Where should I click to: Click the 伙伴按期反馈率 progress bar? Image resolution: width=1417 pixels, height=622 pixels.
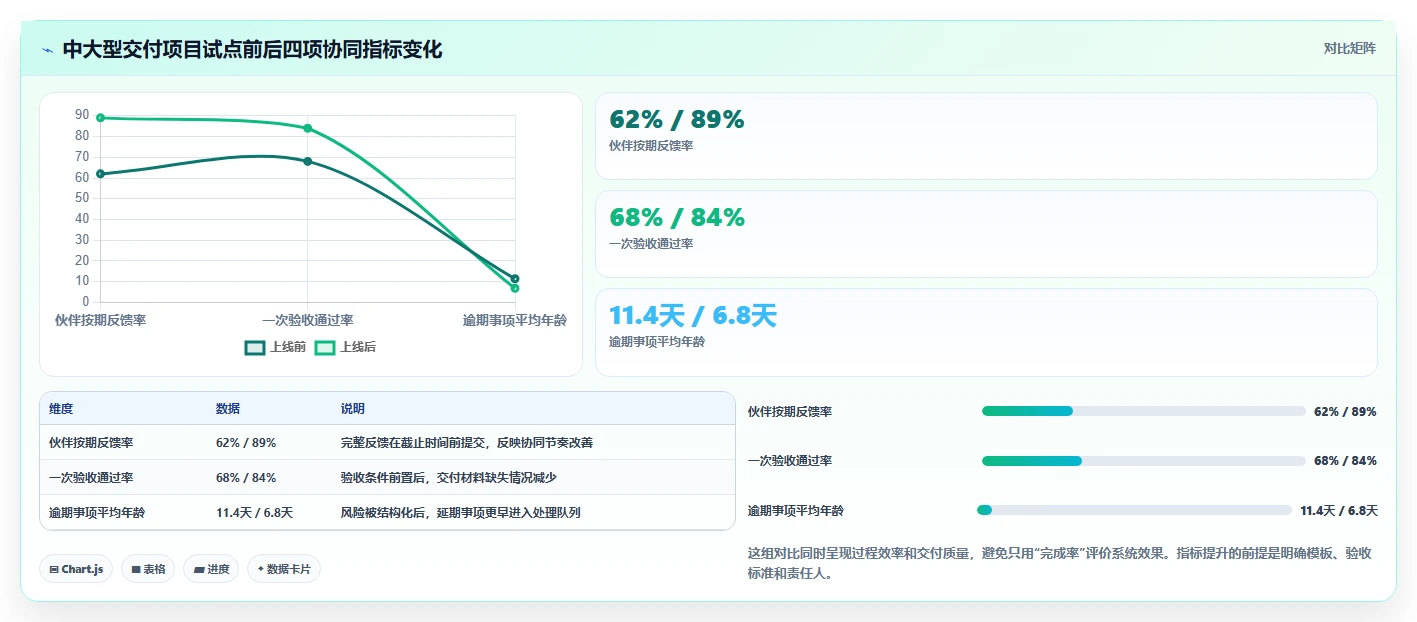tap(1144, 411)
